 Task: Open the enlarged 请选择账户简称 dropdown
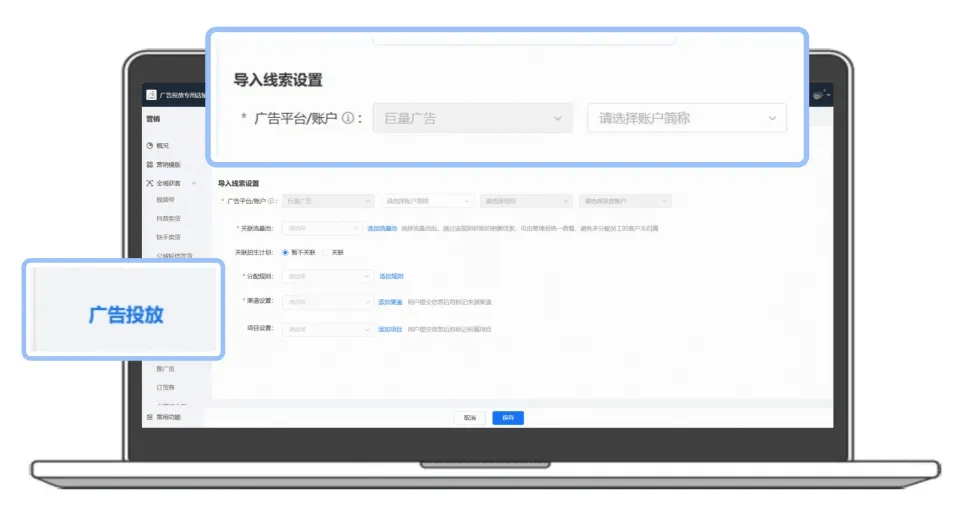686,118
